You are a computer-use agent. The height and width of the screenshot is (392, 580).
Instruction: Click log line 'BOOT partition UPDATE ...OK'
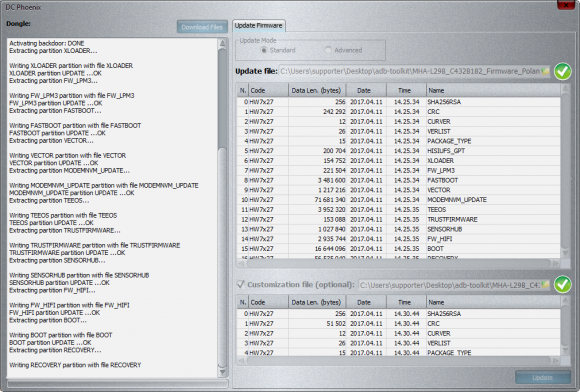coord(50,342)
